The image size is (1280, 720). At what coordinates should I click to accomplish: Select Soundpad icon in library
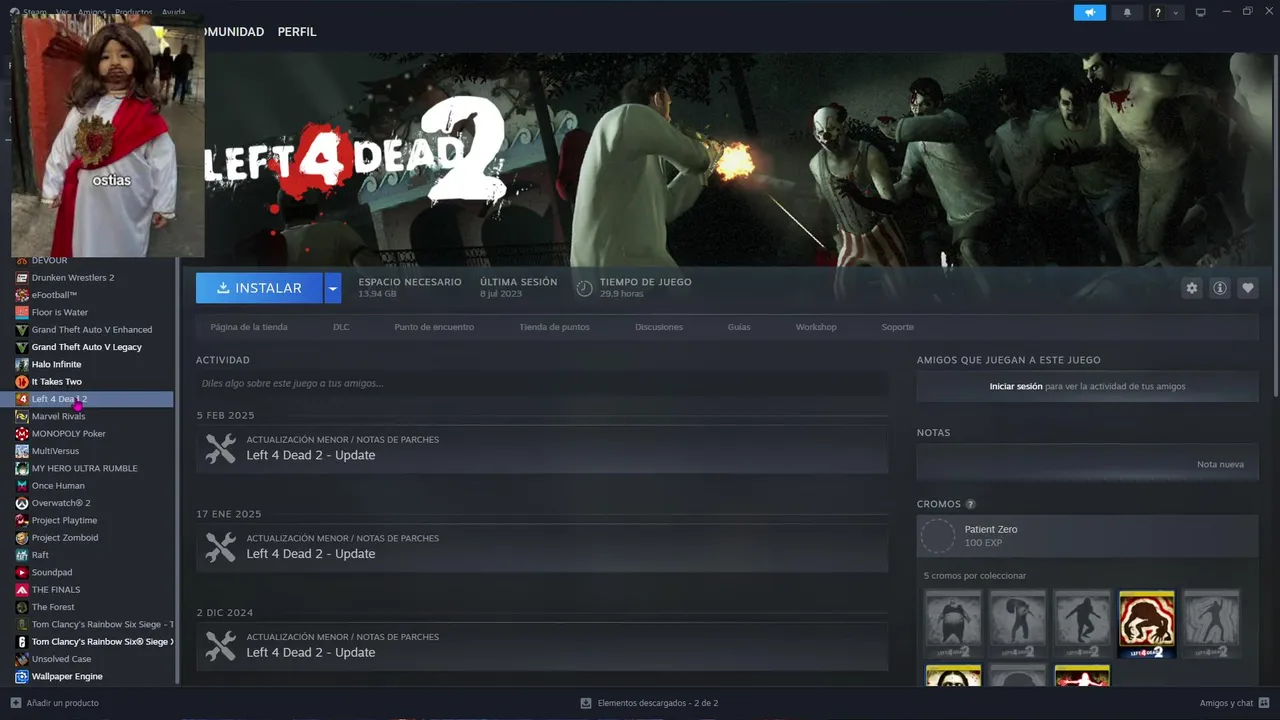[22, 572]
